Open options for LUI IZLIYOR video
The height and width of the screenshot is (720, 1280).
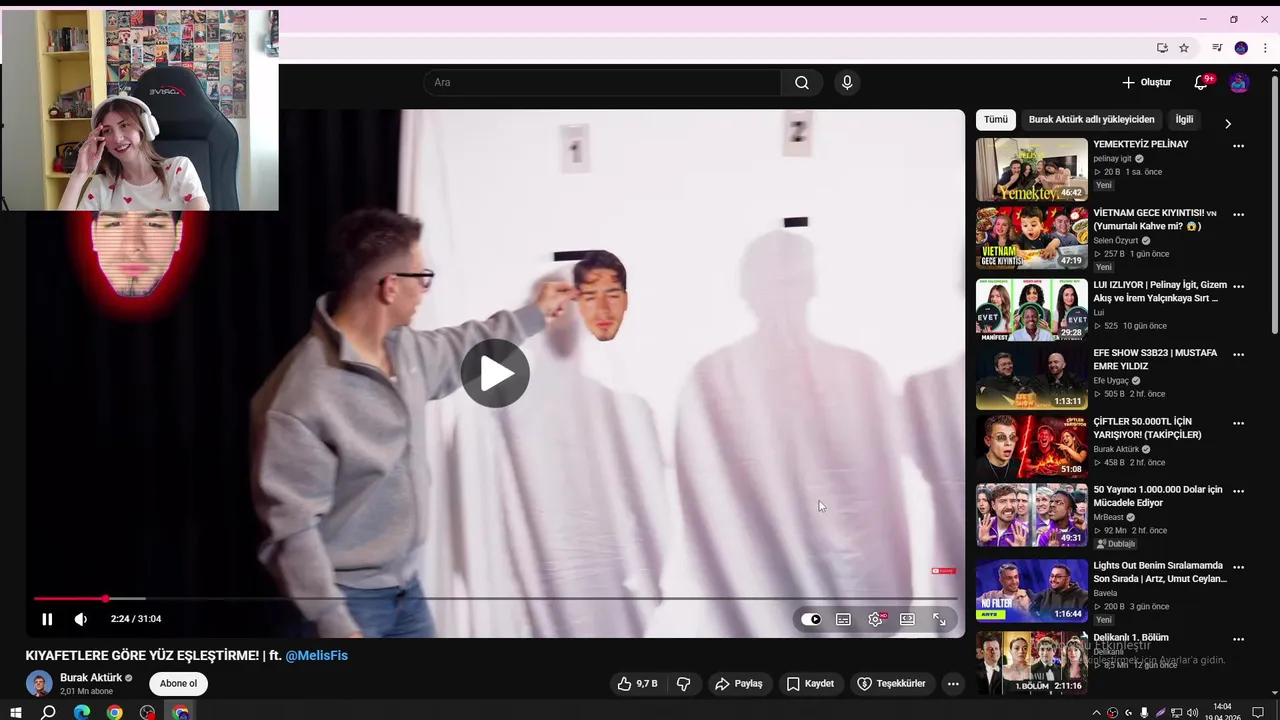point(1238,287)
